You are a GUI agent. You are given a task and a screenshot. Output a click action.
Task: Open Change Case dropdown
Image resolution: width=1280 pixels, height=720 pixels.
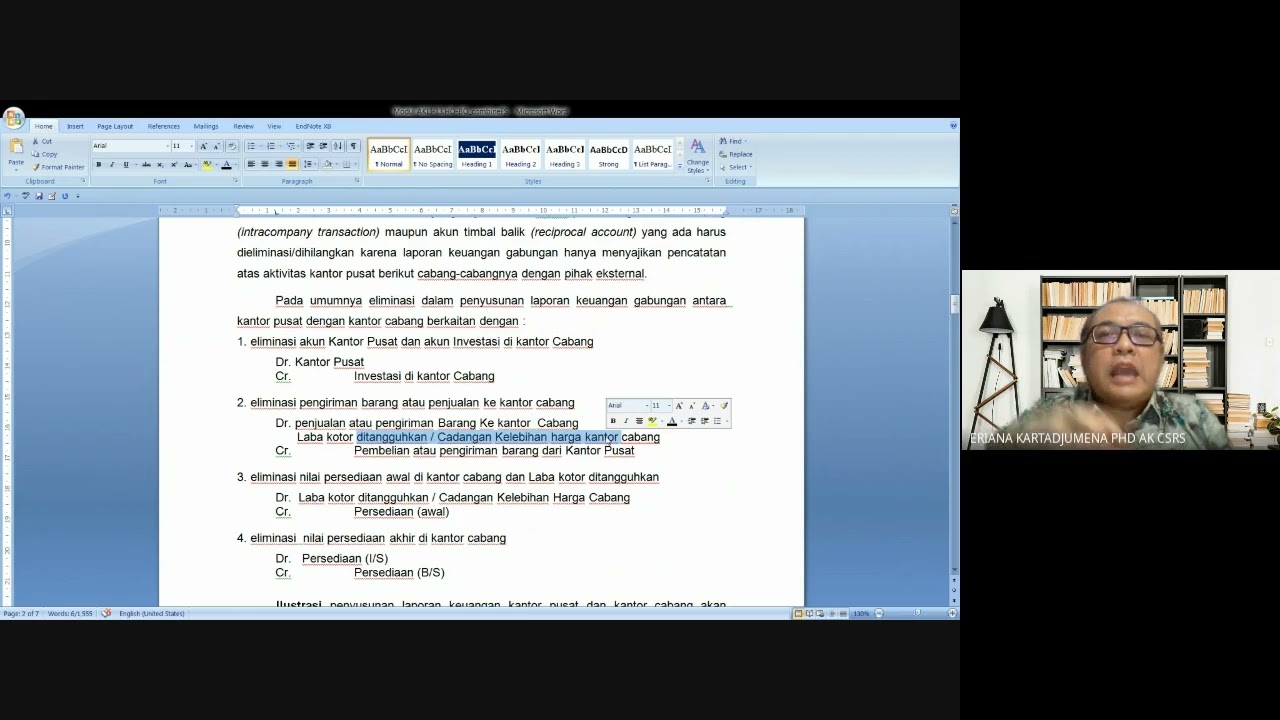(190, 164)
